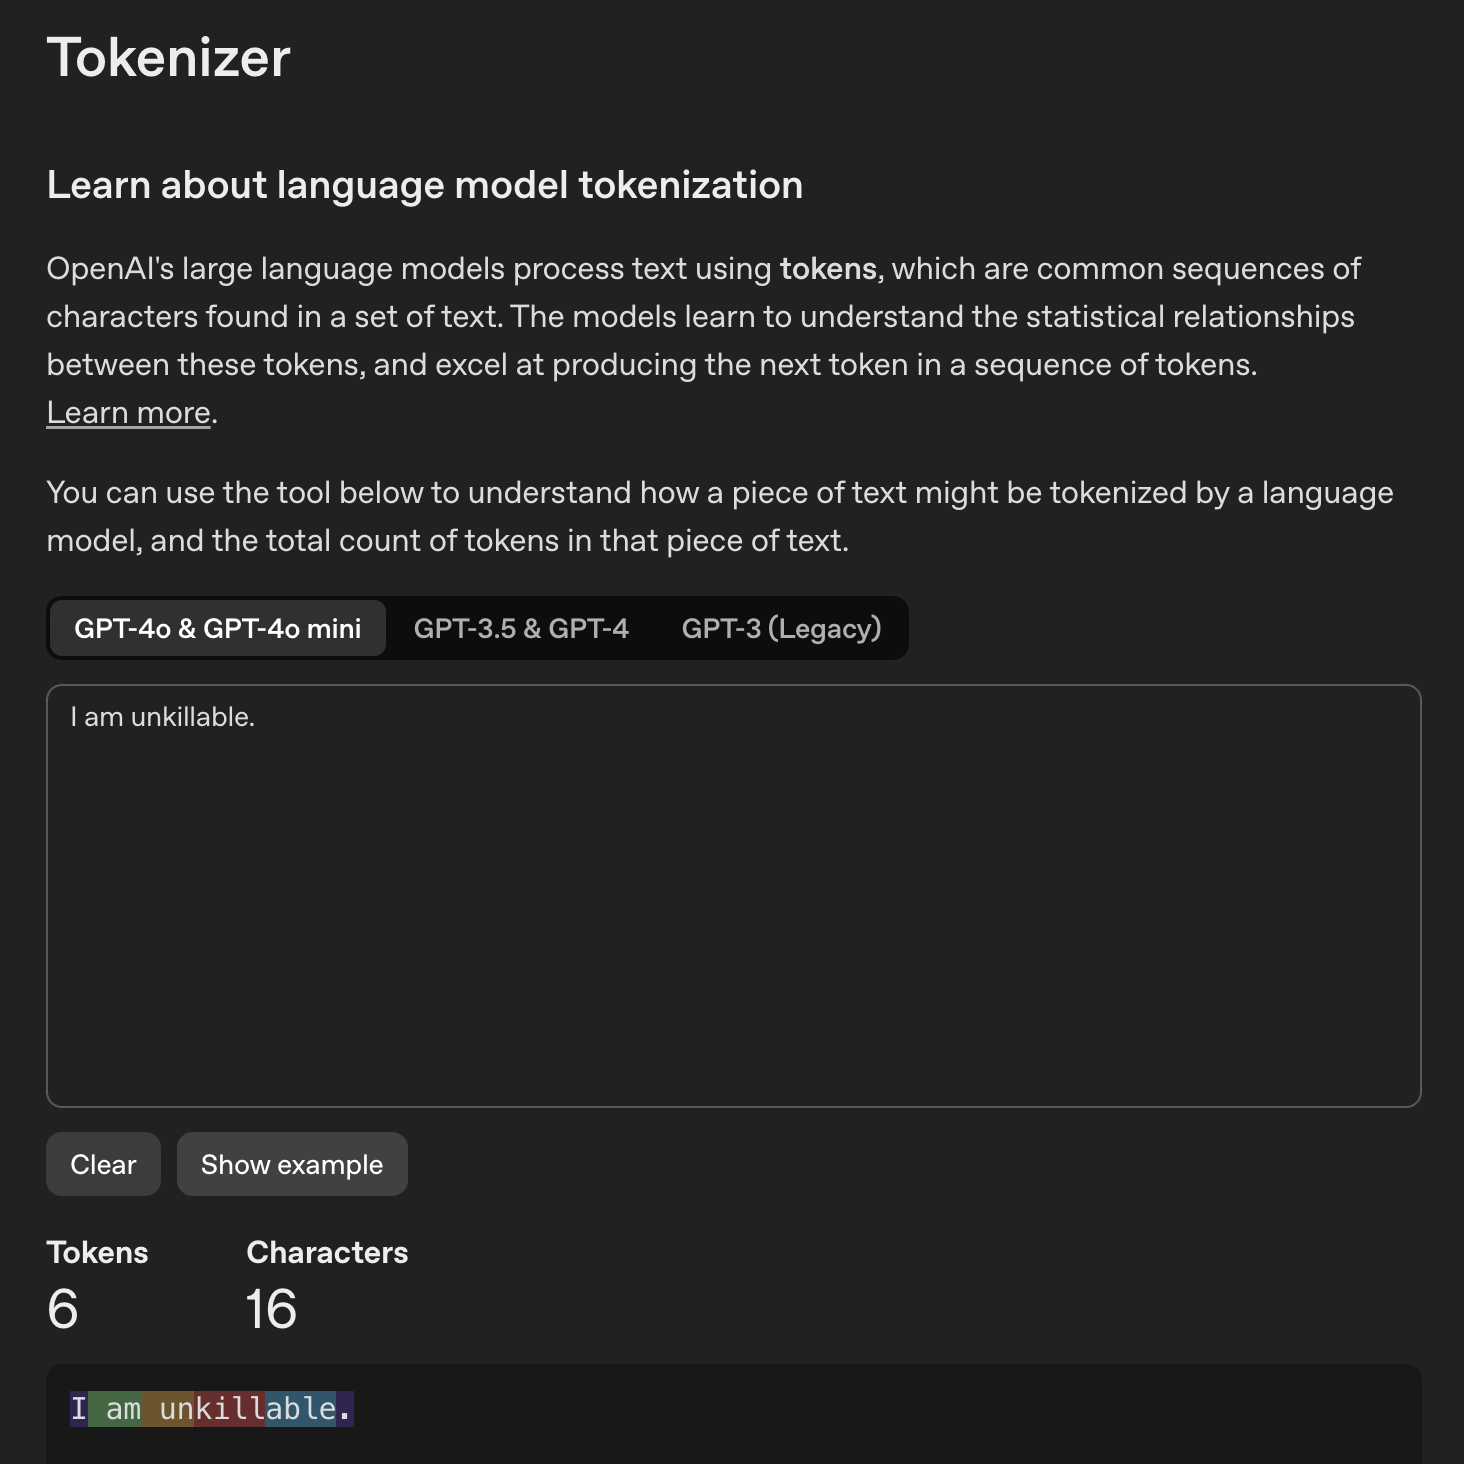1464x1464 pixels.
Task: Click the character count value 16
Action: pyautogui.click(x=271, y=1309)
